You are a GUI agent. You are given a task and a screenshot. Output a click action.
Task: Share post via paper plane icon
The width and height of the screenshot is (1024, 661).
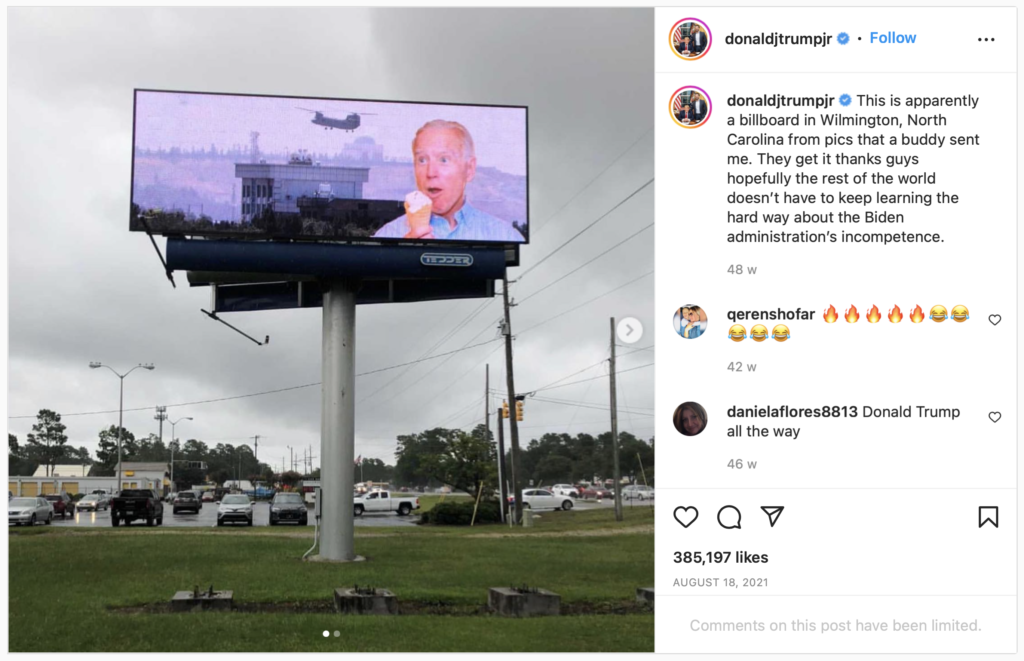772,516
